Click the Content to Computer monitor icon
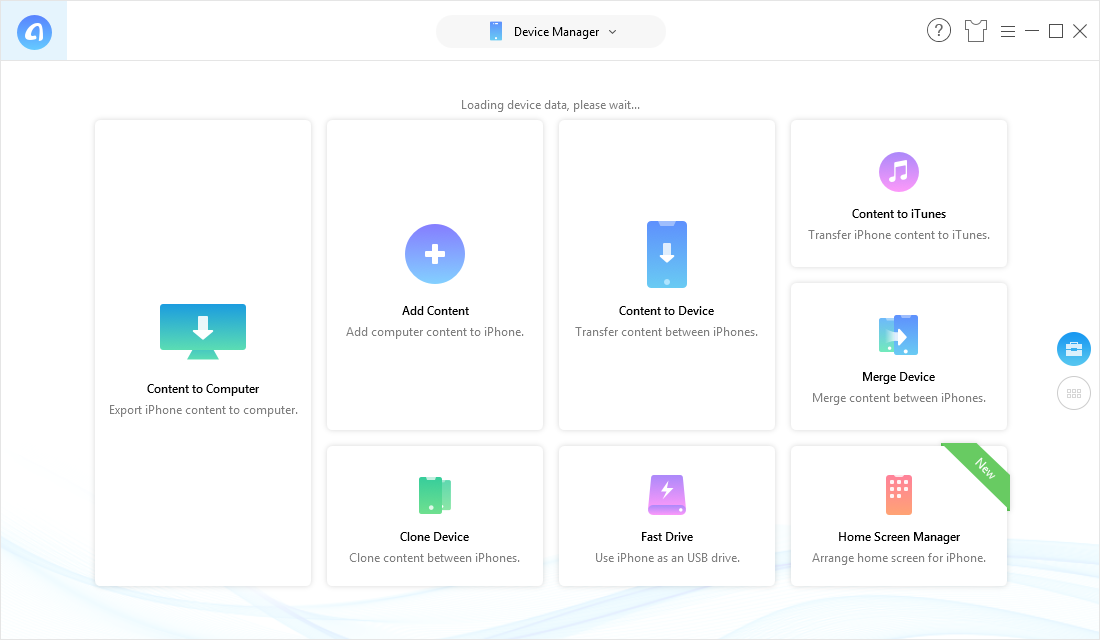 (203, 331)
